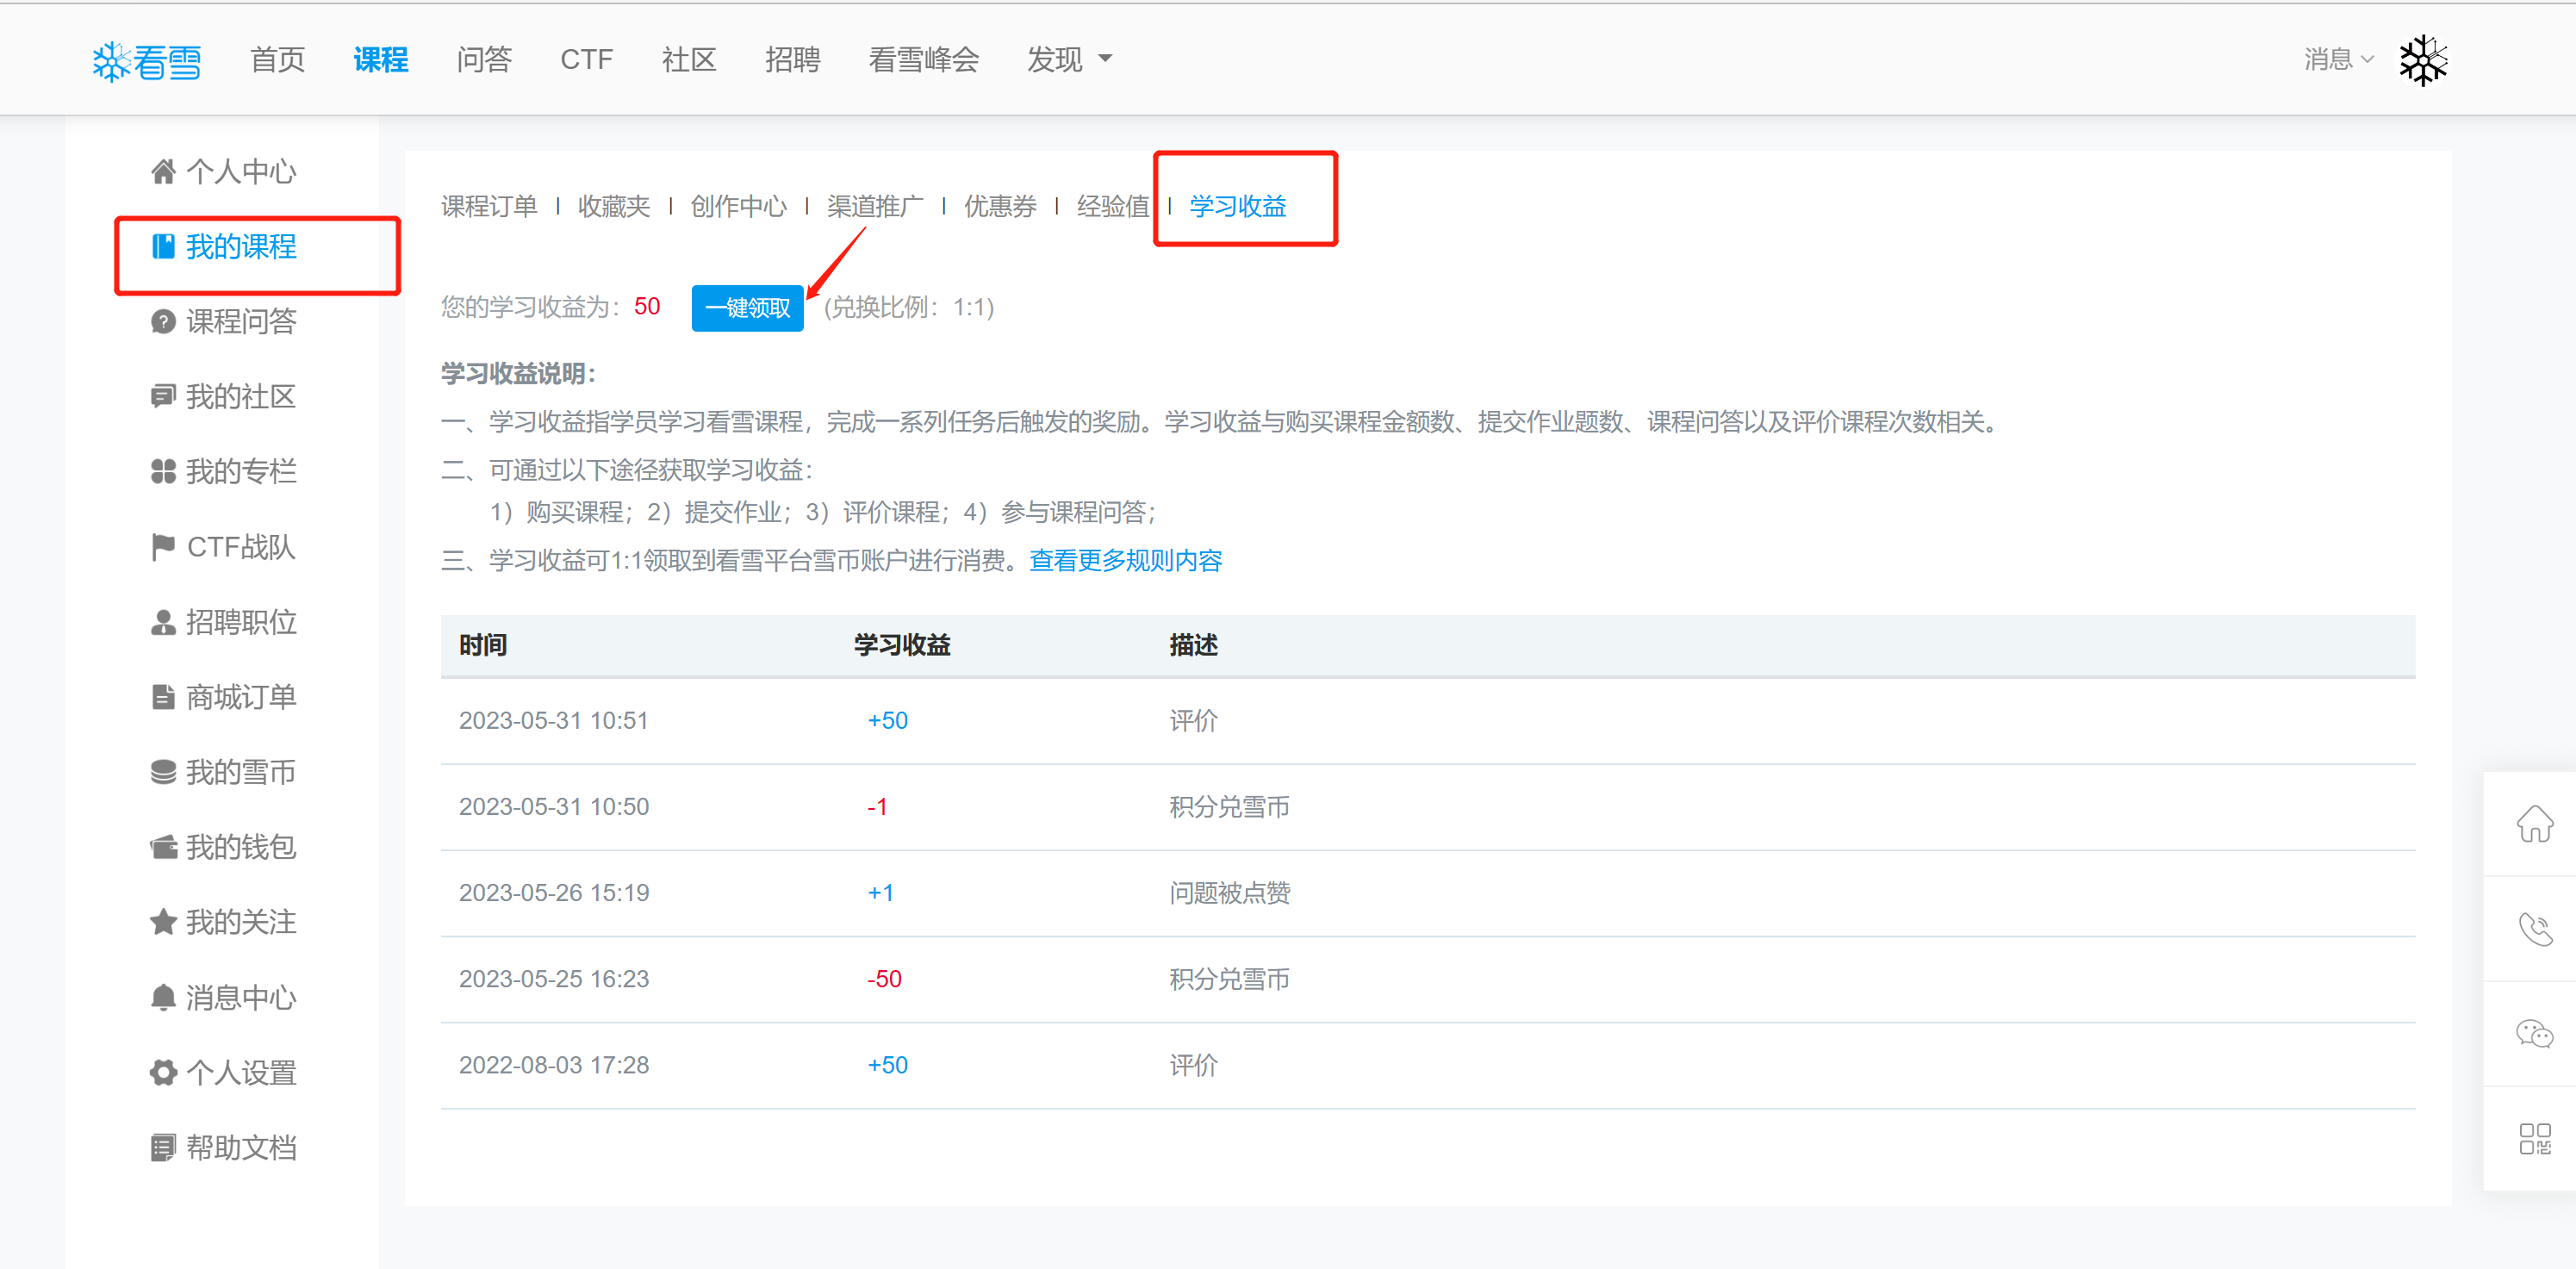2576x1269 pixels.
Task: Show the QR code icon on right
Action: point(2534,1138)
